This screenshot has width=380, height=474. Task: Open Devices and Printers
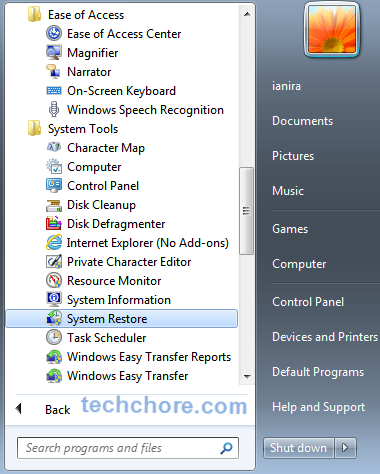point(325,337)
